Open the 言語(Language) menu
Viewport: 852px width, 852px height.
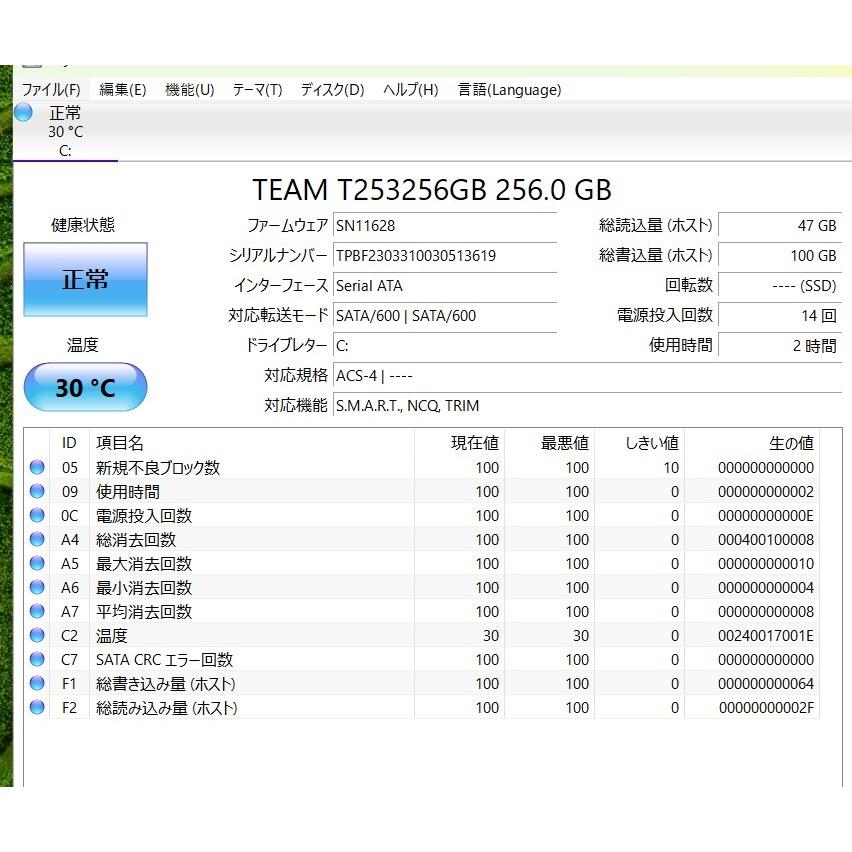[x=509, y=90]
